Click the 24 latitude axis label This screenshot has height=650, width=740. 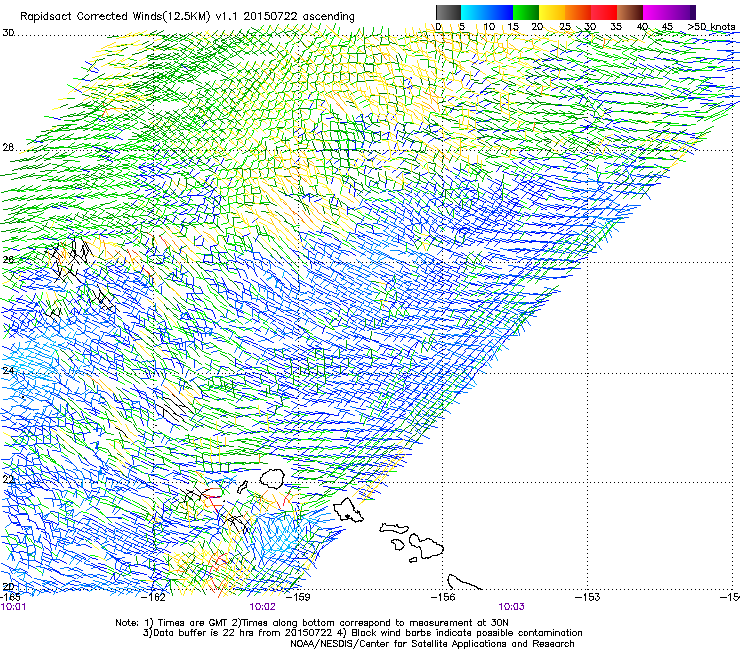8,371
